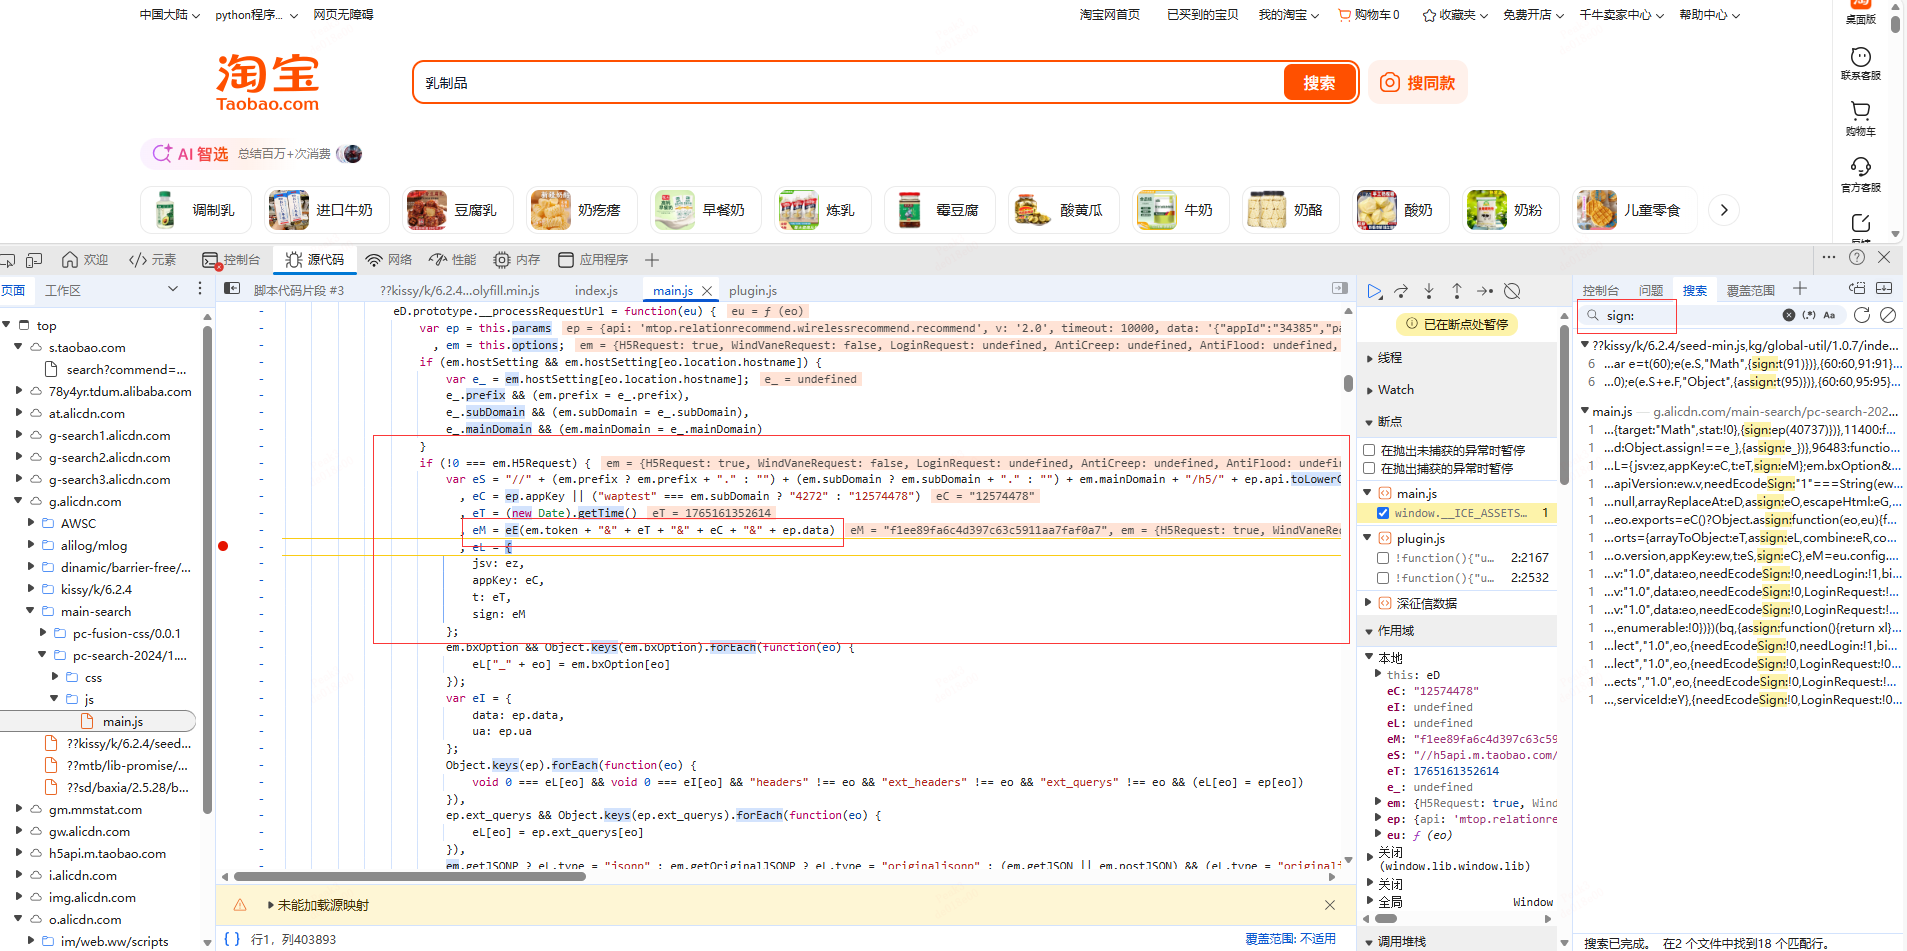Add new quick-view tab plus
The width and height of the screenshot is (1907, 951).
1800,289
